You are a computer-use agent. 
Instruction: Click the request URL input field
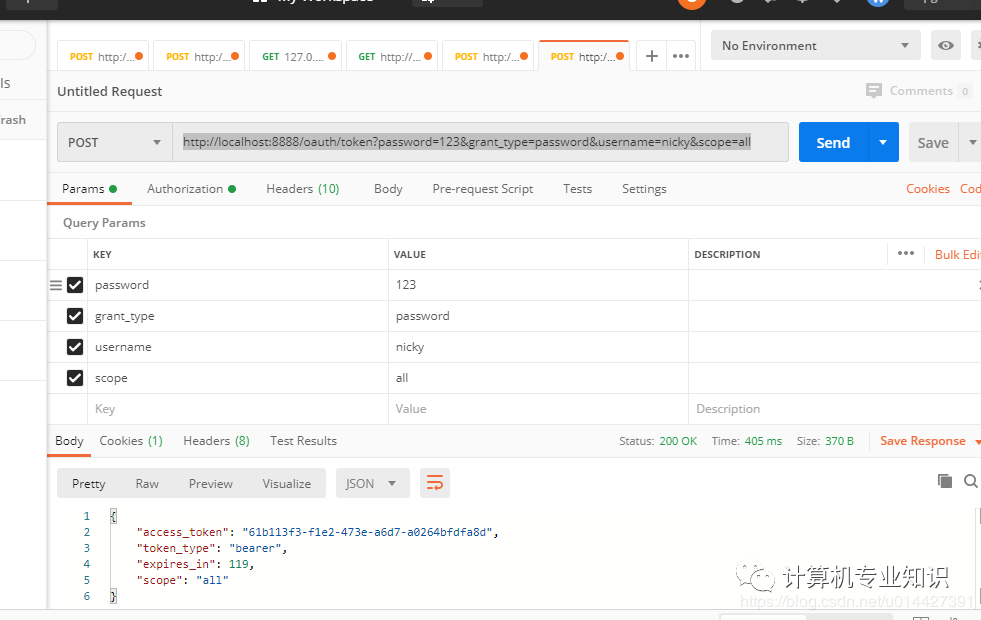[480, 142]
